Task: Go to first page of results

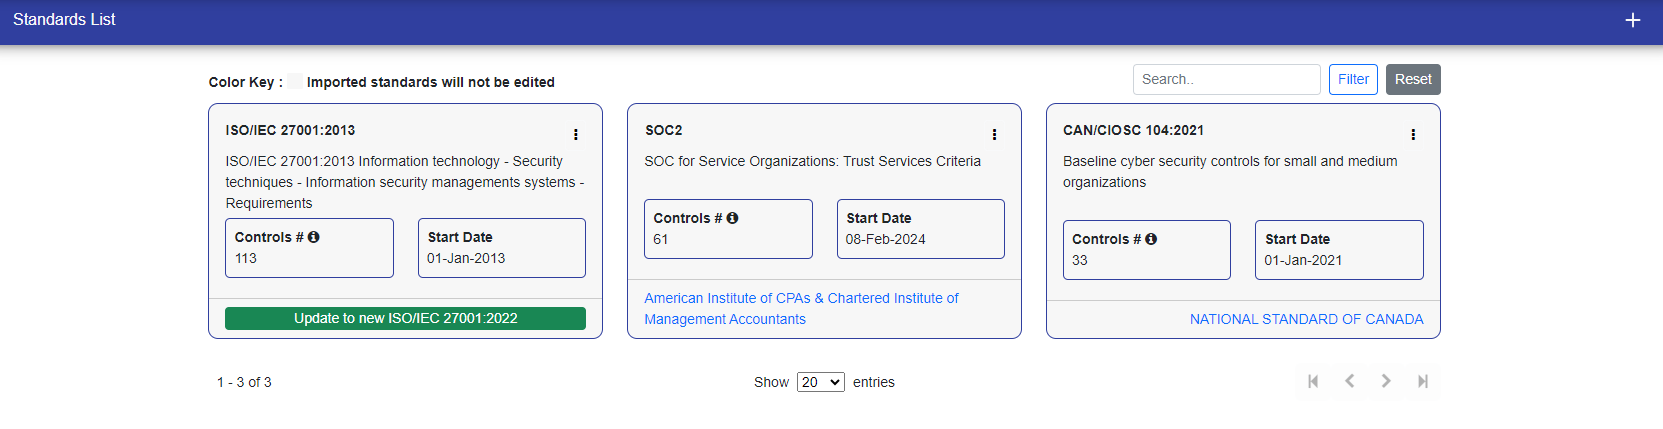Action: point(1313,381)
